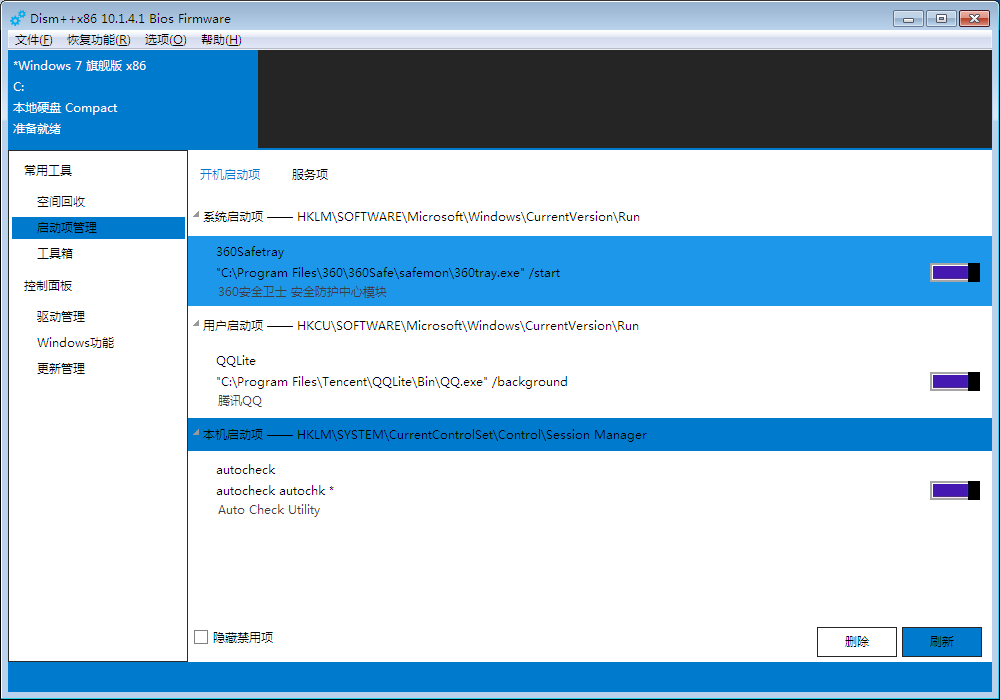Select the 360Safetray entry name
Image resolution: width=1000 pixels, height=700 pixels.
pyautogui.click(x=250, y=252)
